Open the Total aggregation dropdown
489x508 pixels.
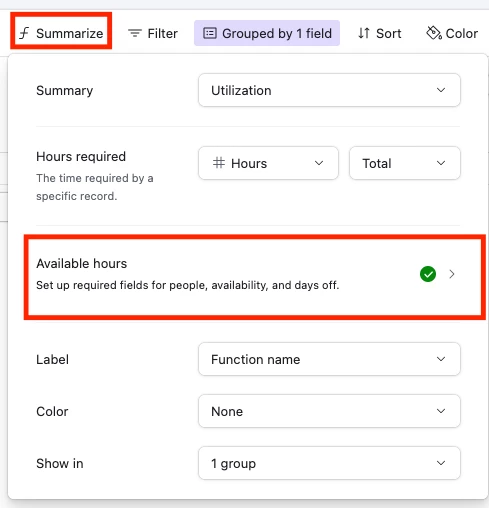(x=405, y=163)
